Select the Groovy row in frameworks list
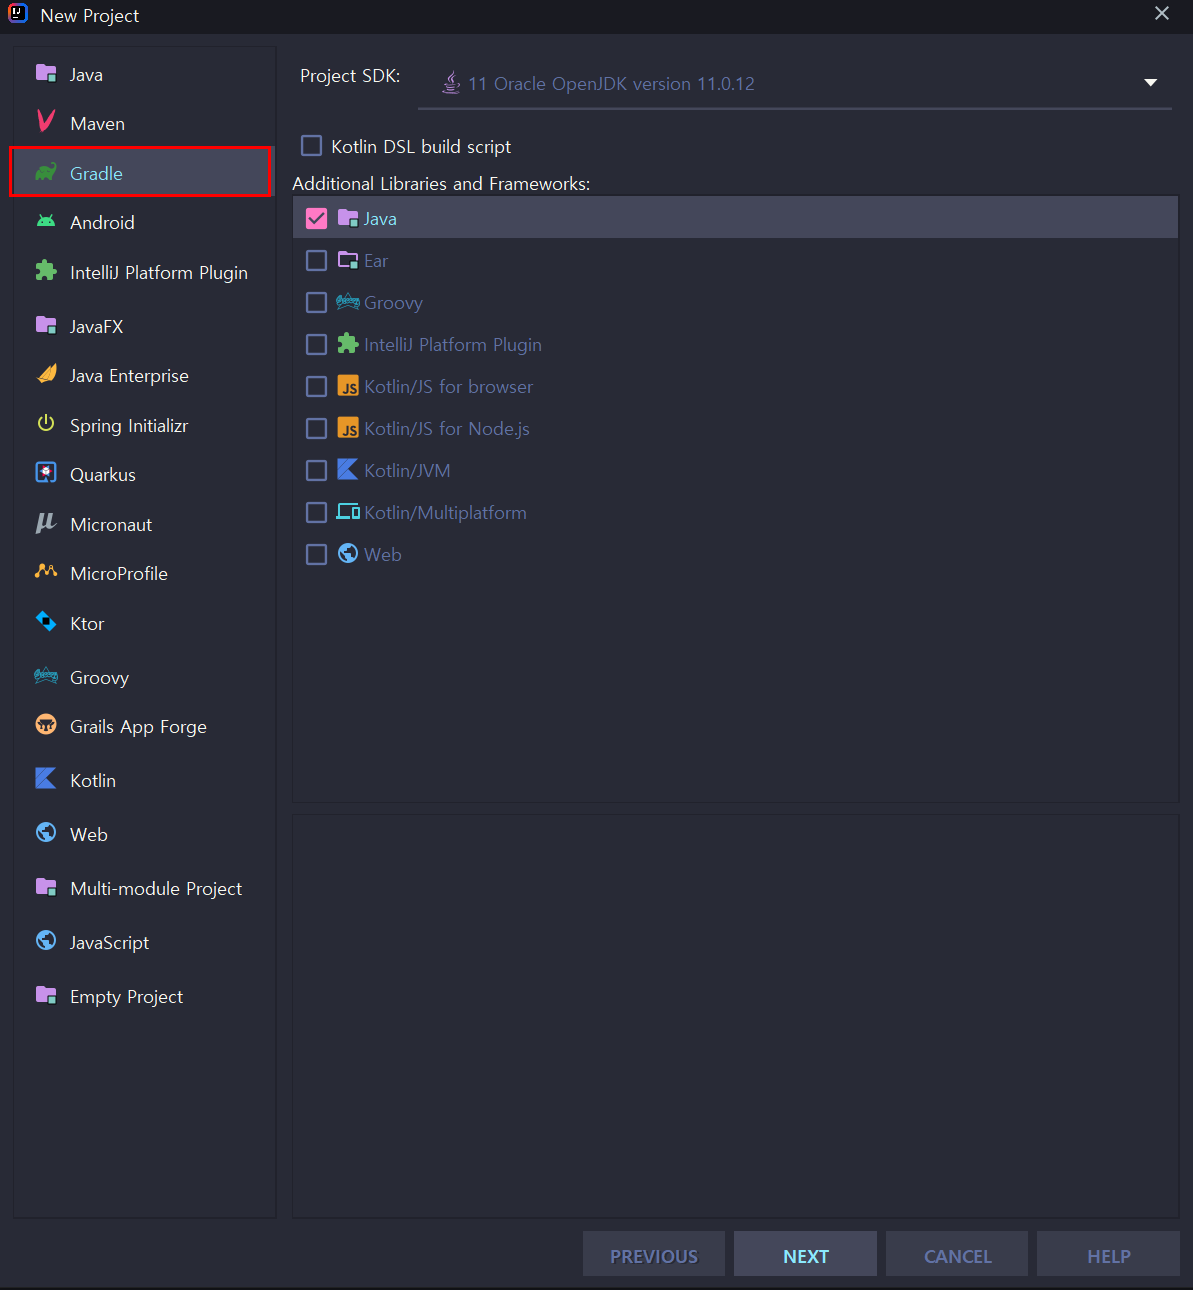Screen dimensions: 1193x1290 735,302
